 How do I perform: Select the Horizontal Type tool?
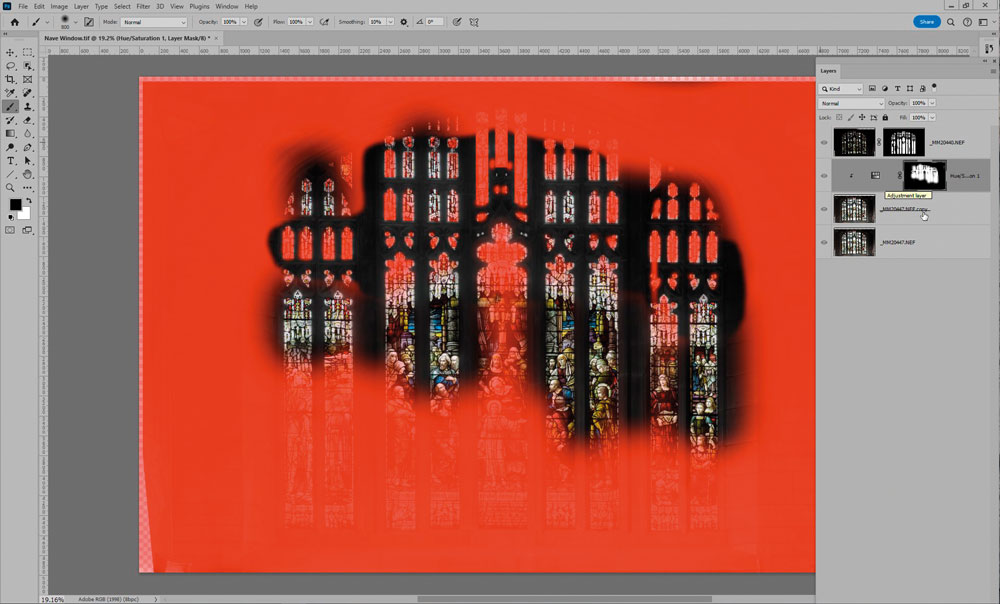[10, 161]
